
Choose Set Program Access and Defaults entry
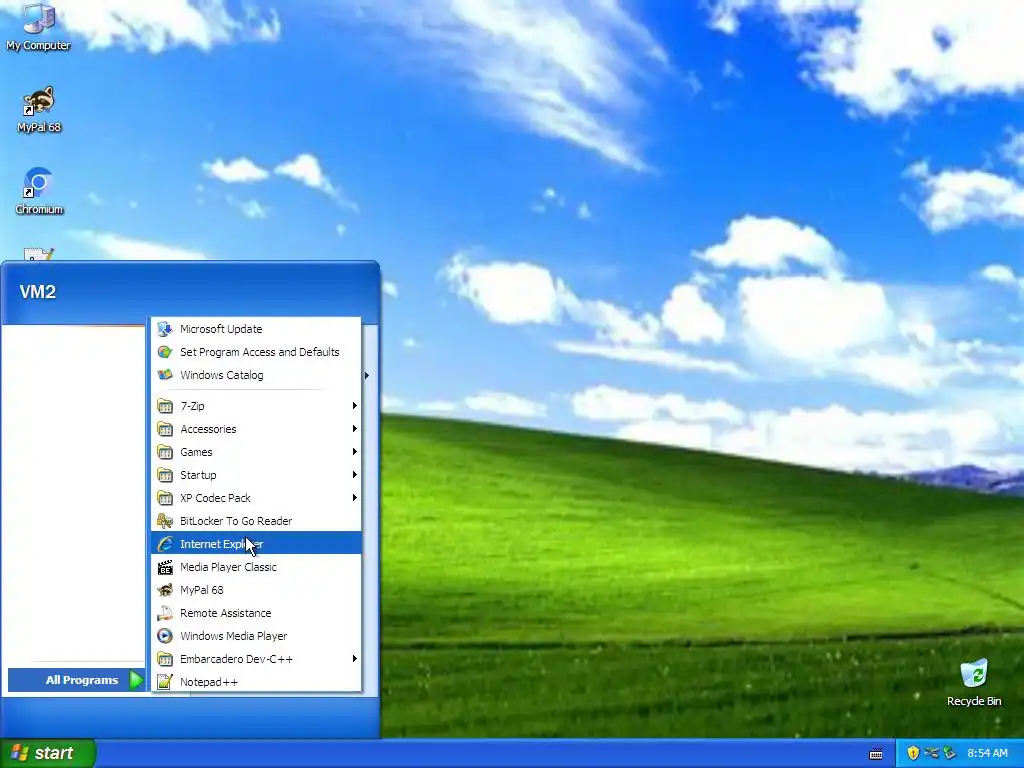tap(256, 352)
